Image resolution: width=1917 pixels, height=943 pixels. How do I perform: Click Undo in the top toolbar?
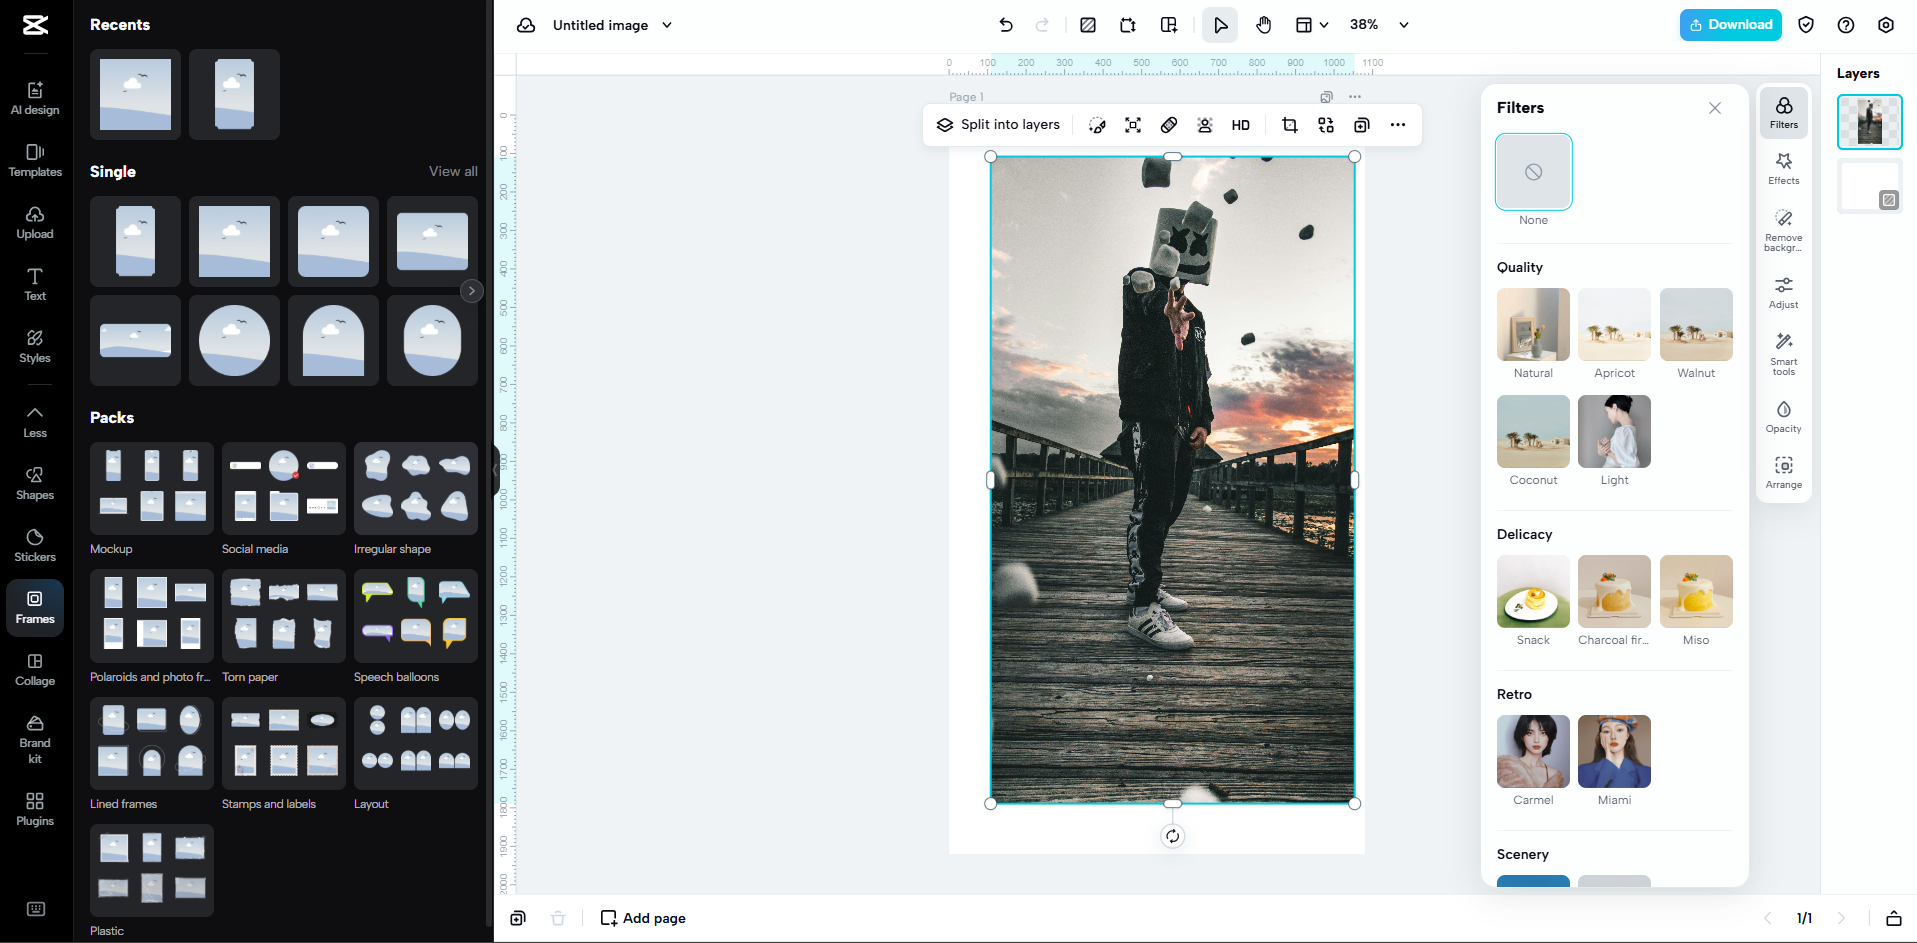coord(1006,25)
